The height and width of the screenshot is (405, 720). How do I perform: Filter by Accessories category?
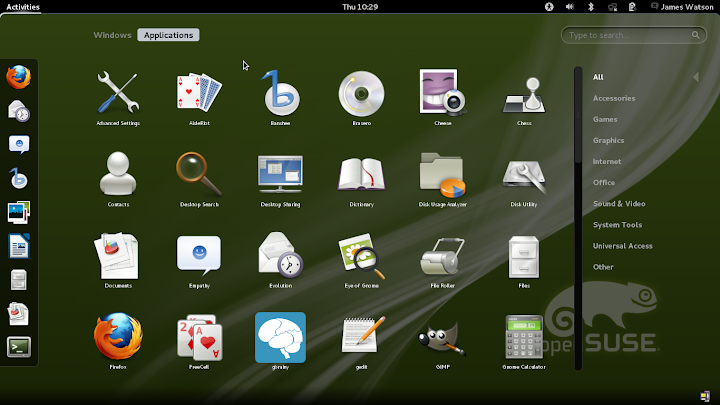click(x=614, y=98)
